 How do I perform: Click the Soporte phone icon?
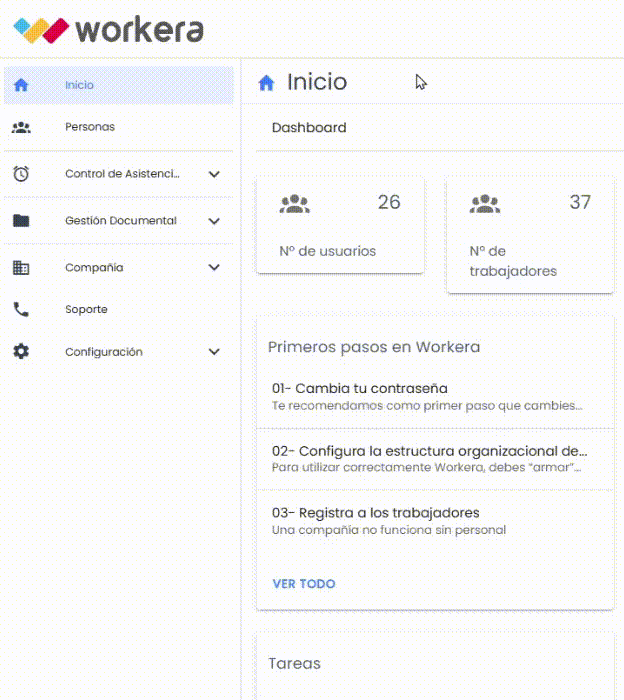click(x=21, y=310)
